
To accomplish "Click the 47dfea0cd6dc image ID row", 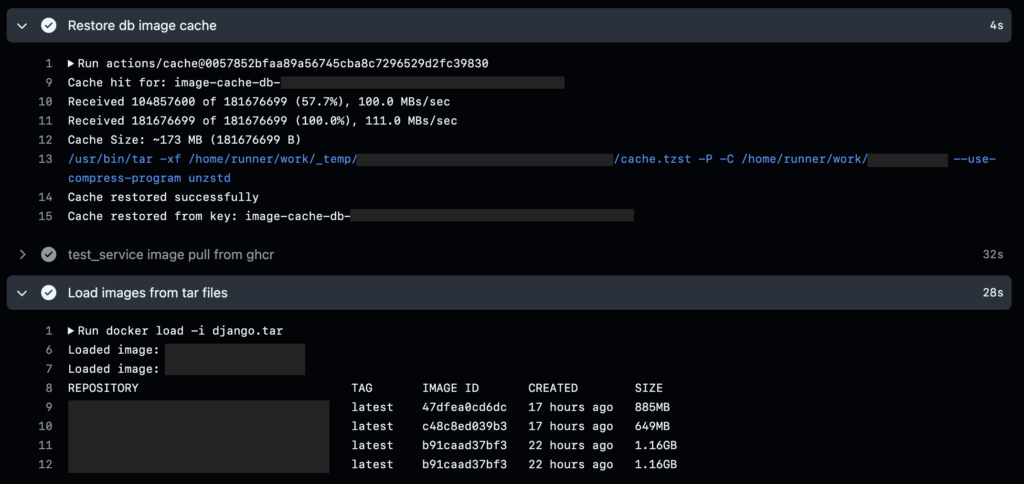I will 464,407.
